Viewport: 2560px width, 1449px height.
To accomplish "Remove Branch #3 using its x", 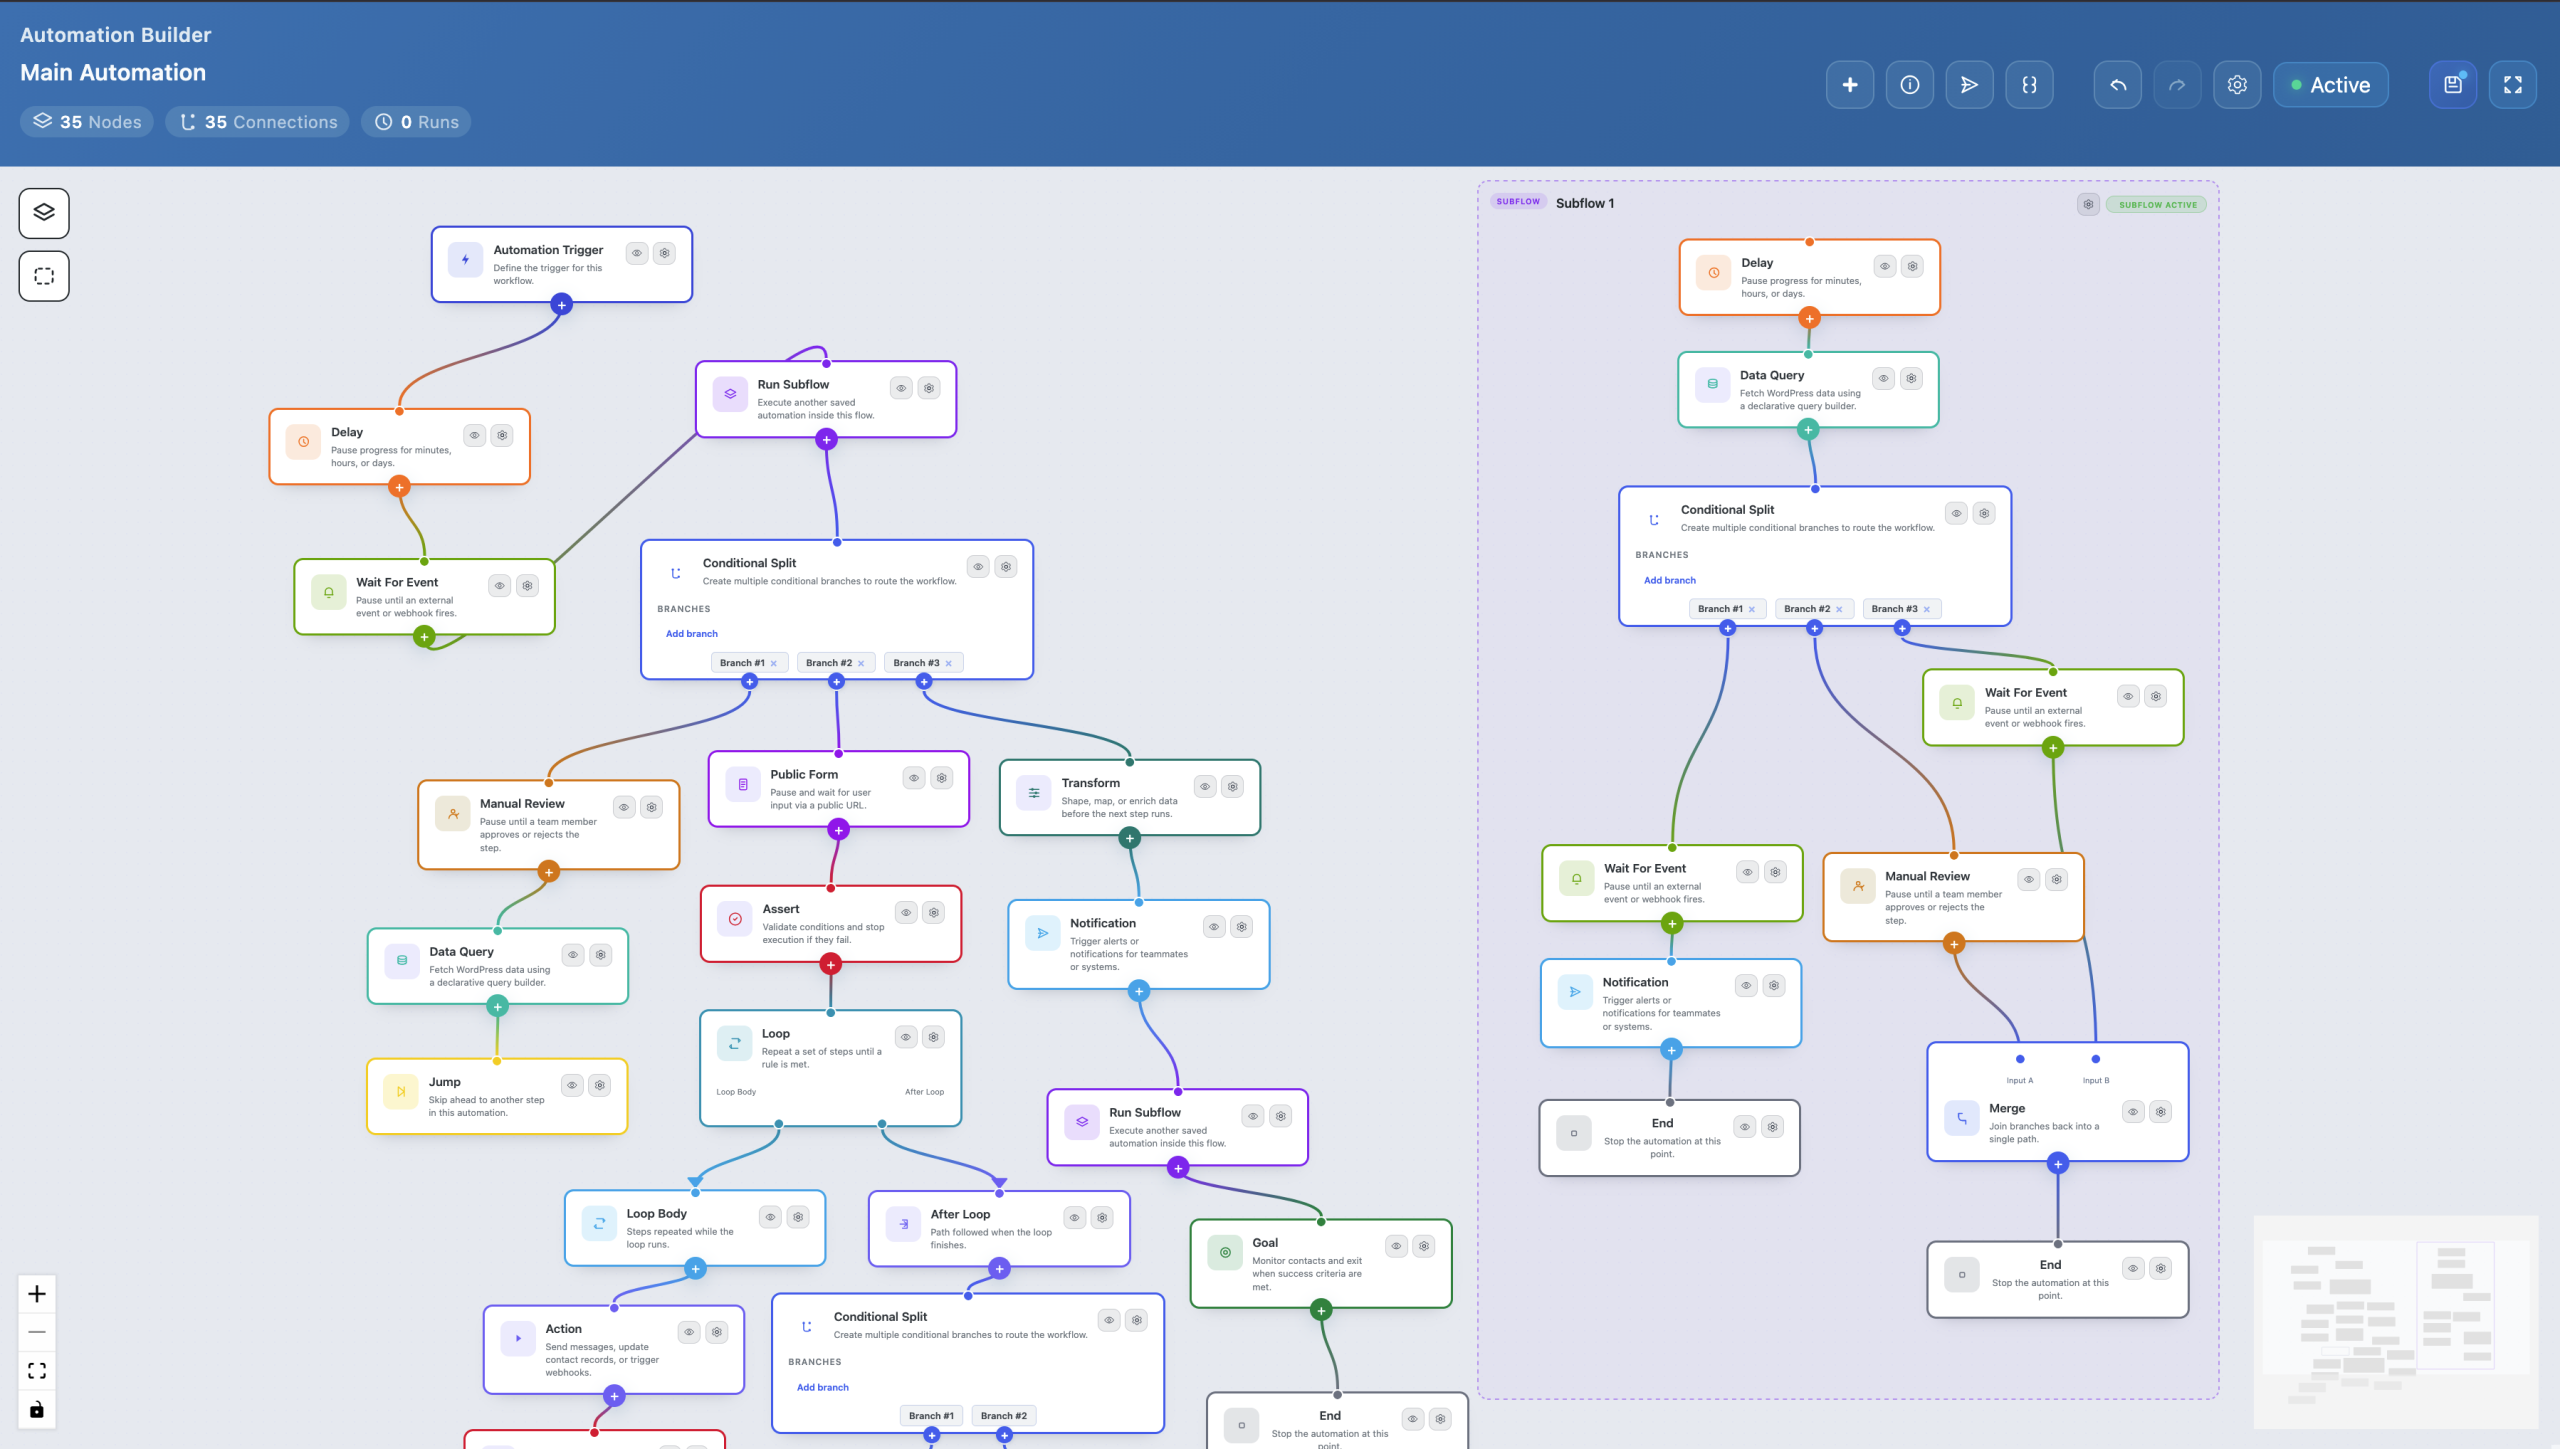I will (x=949, y=663).
